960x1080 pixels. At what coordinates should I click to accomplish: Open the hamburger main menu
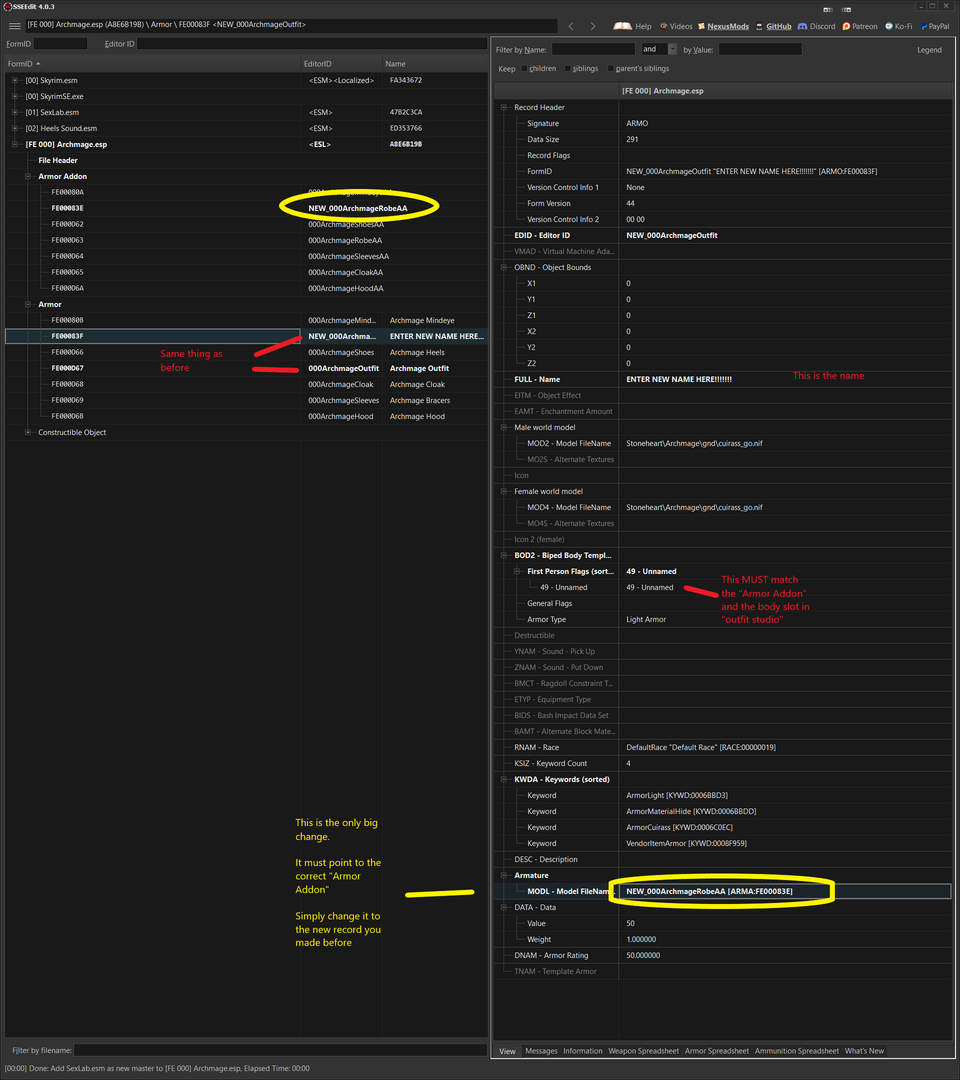point(14,25)
